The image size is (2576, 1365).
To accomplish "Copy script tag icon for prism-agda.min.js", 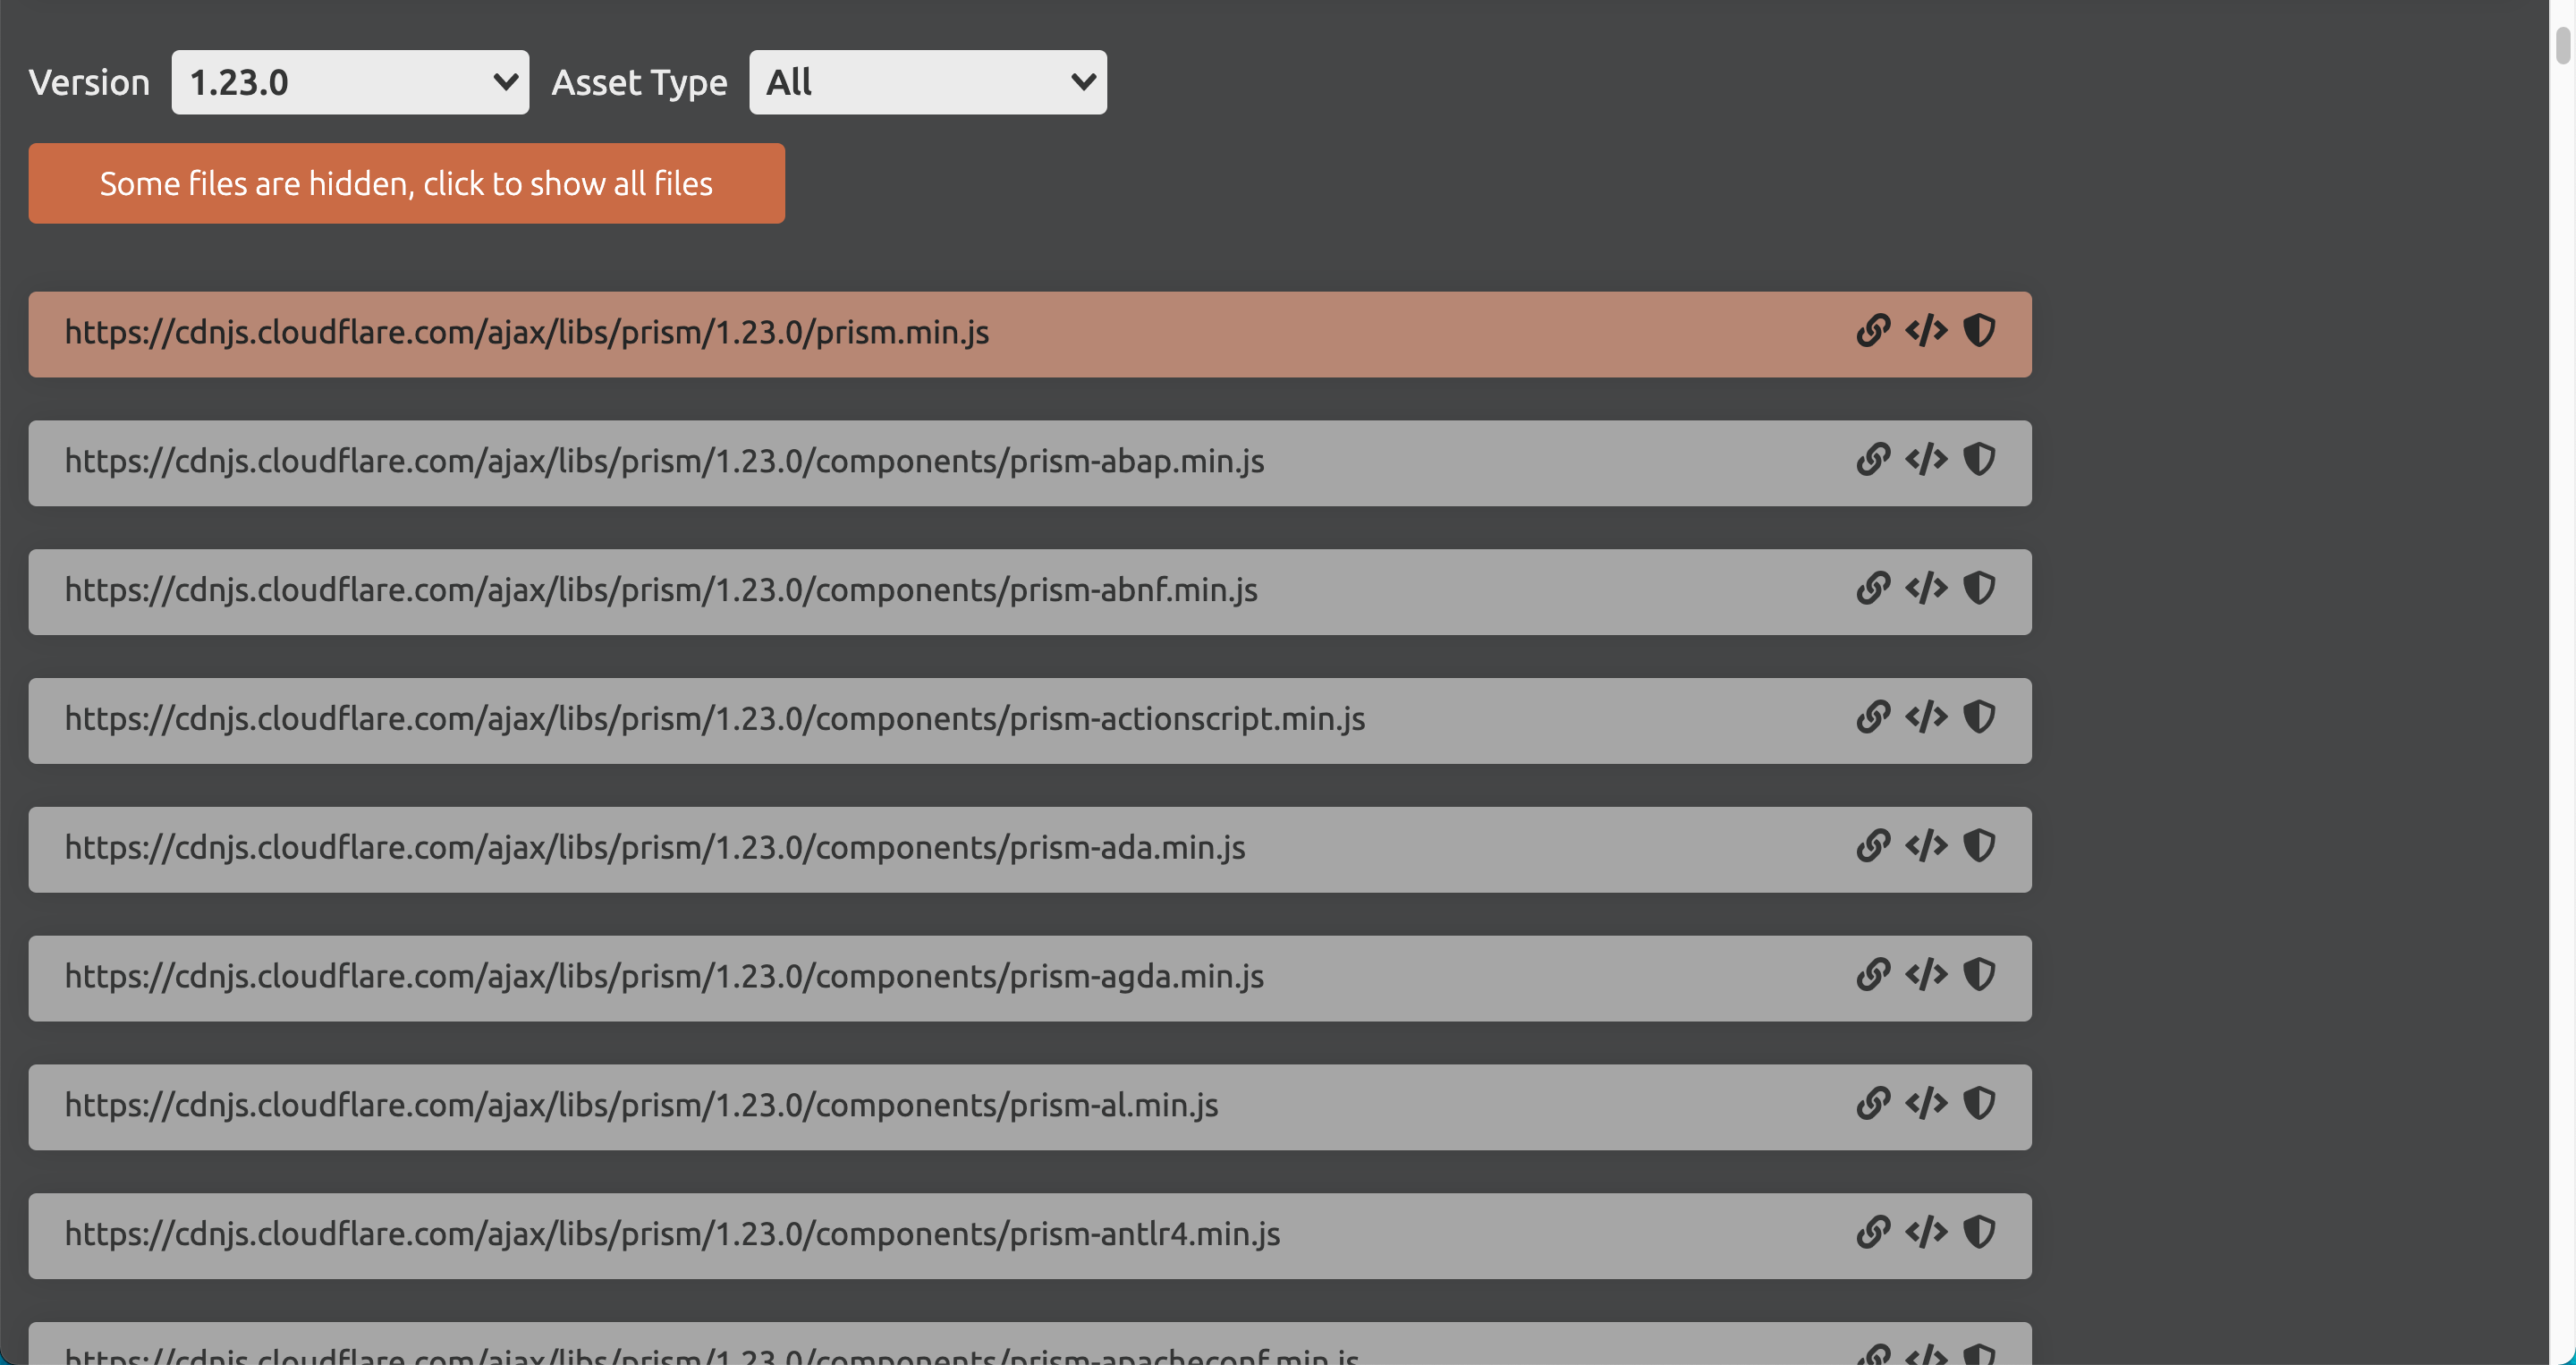I will click(x=1926, y=975).
